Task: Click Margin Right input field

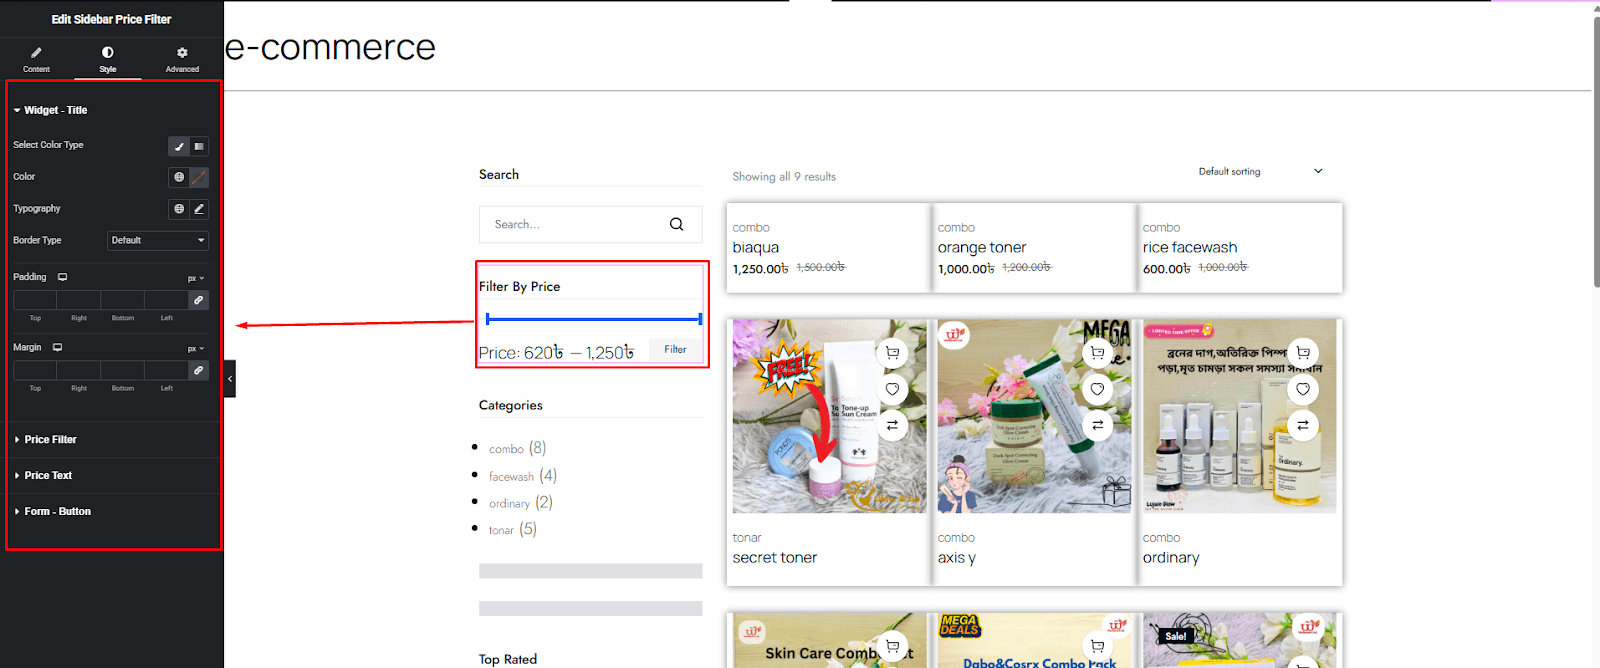Action: point(79,371)
